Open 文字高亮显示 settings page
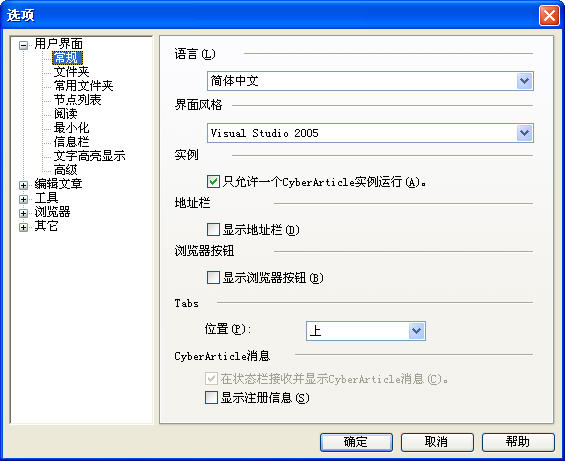 pos(89,156)
